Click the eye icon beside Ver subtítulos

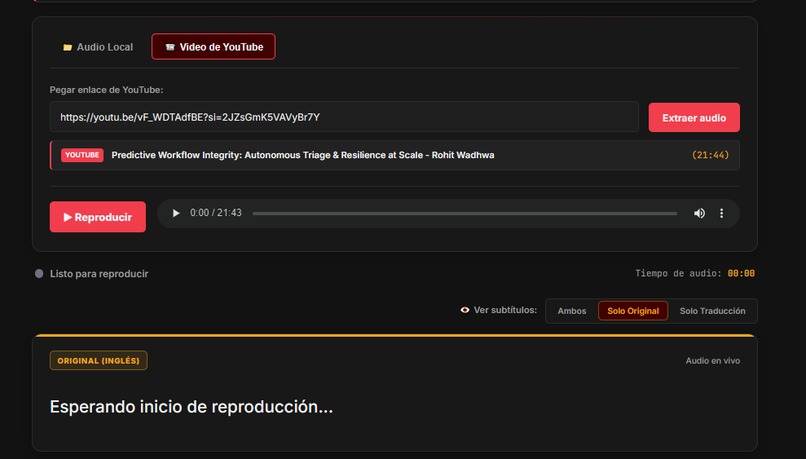coord(465,310)
